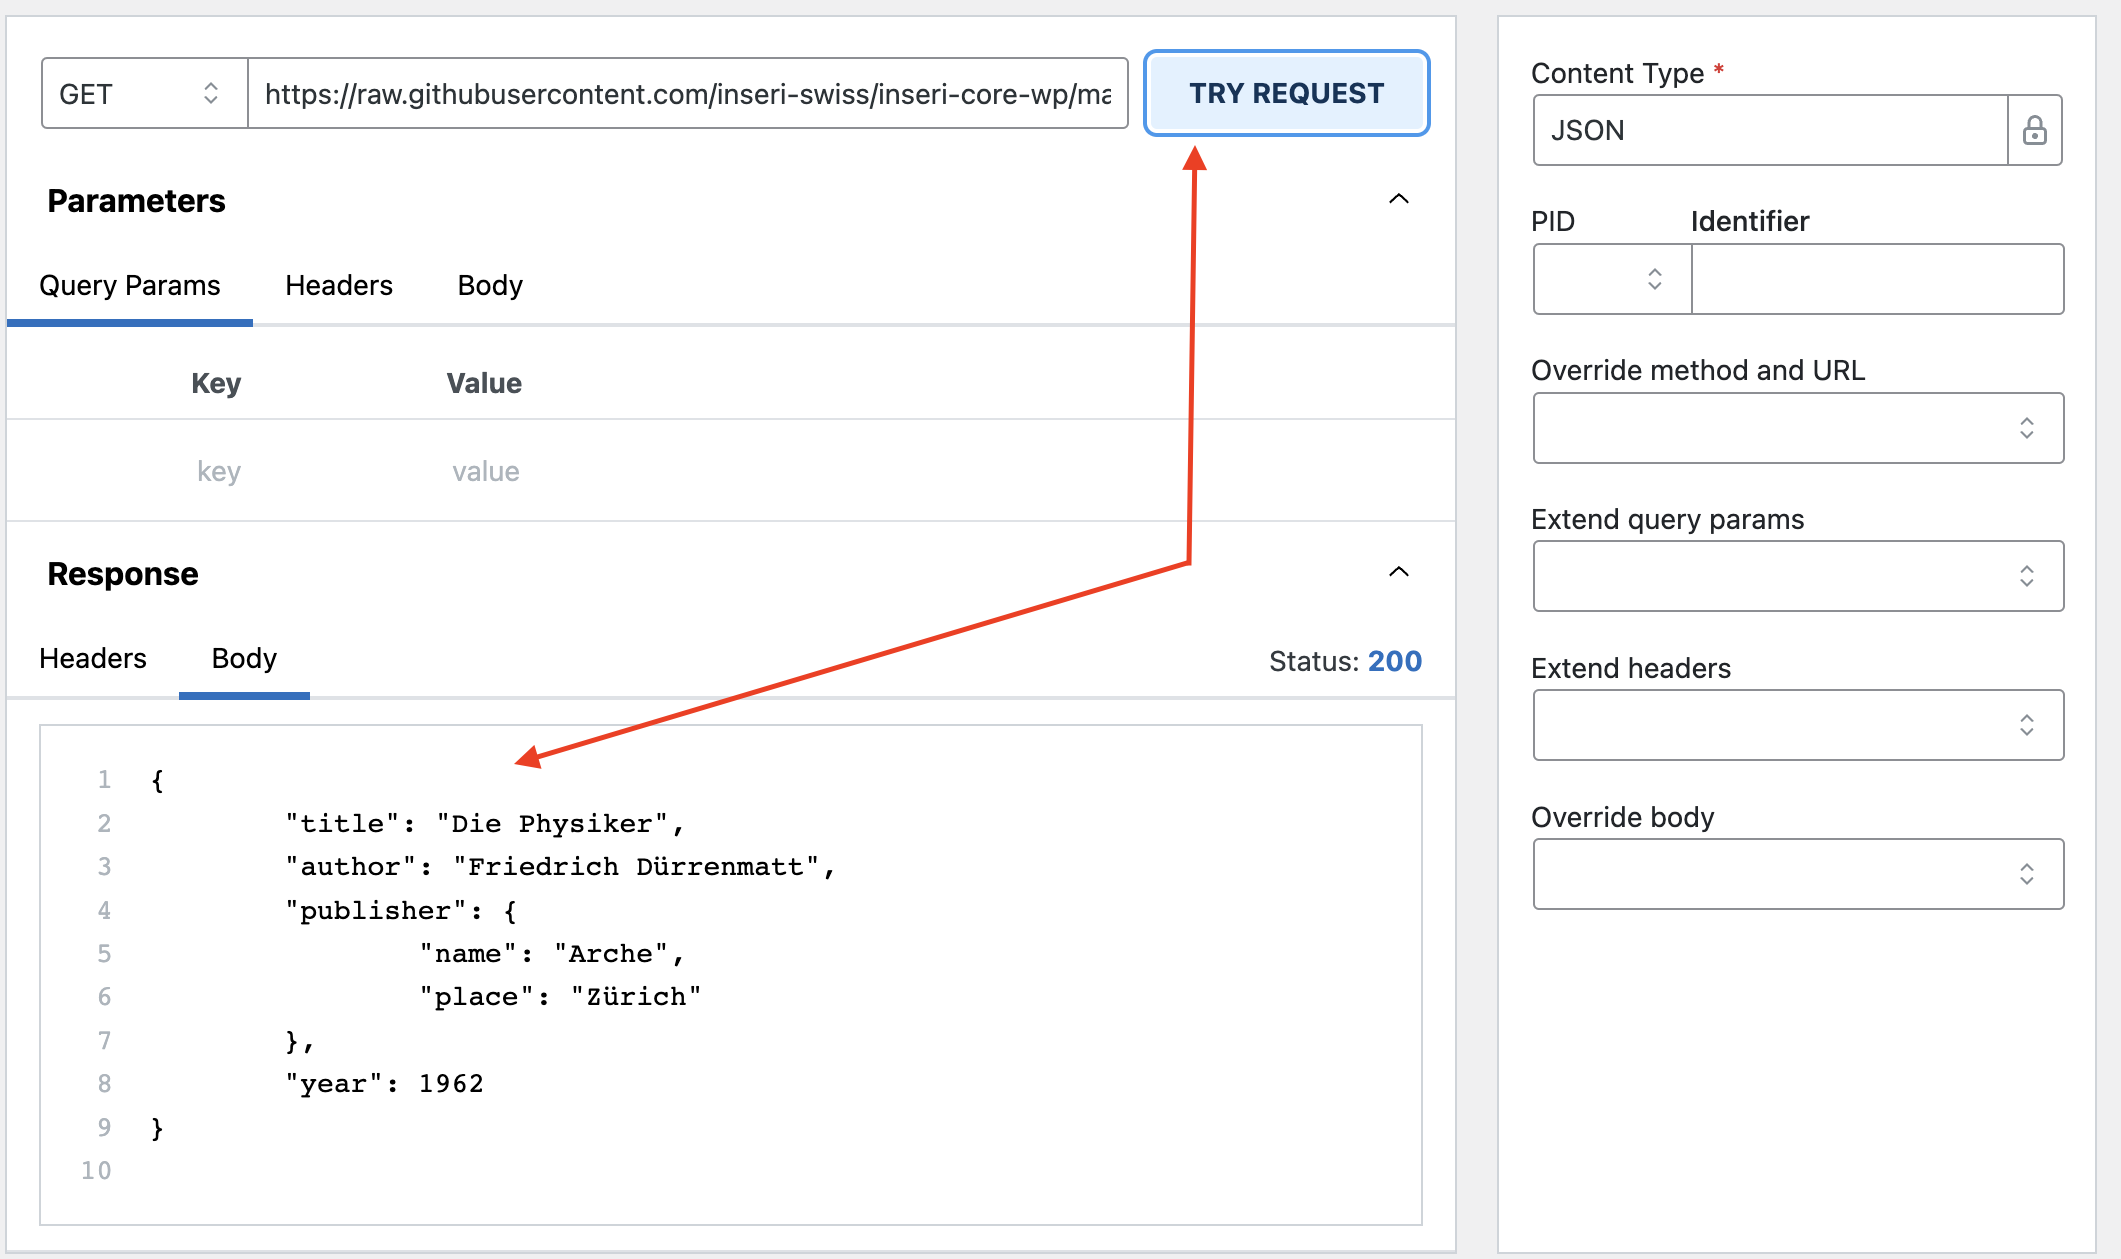Click the lock icon beside the JSON field
This screenshot has width=2121, height=1259.
(x=2034, y=129)
